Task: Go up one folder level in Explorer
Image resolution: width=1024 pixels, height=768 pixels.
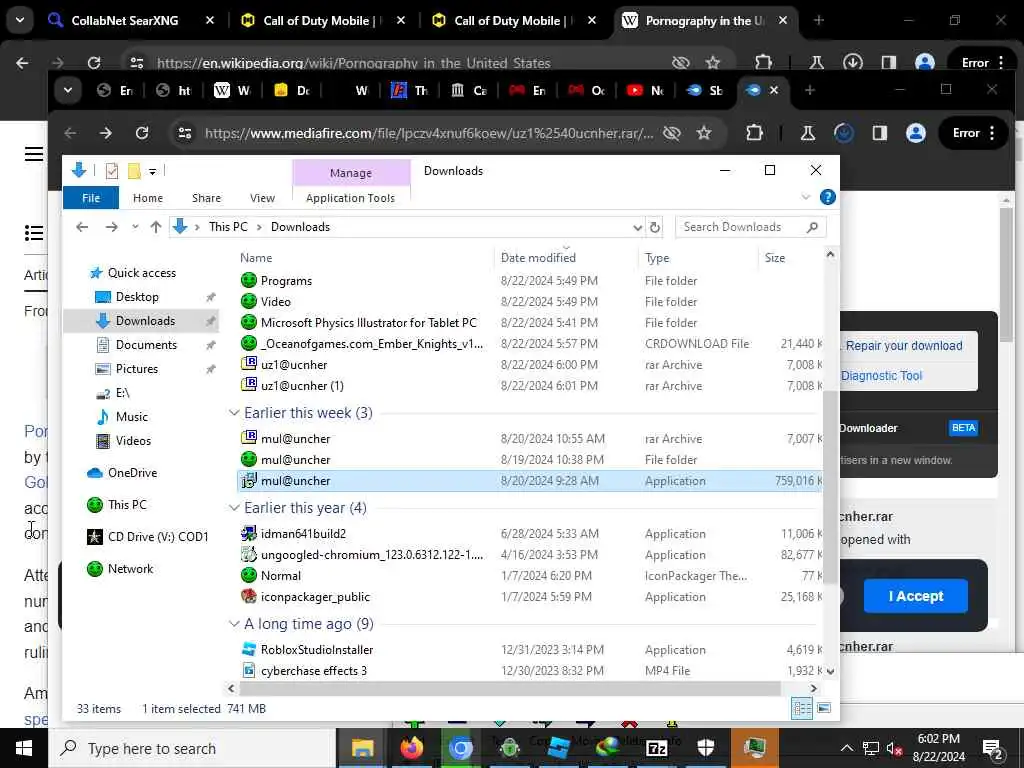Action: pos(155,227)
